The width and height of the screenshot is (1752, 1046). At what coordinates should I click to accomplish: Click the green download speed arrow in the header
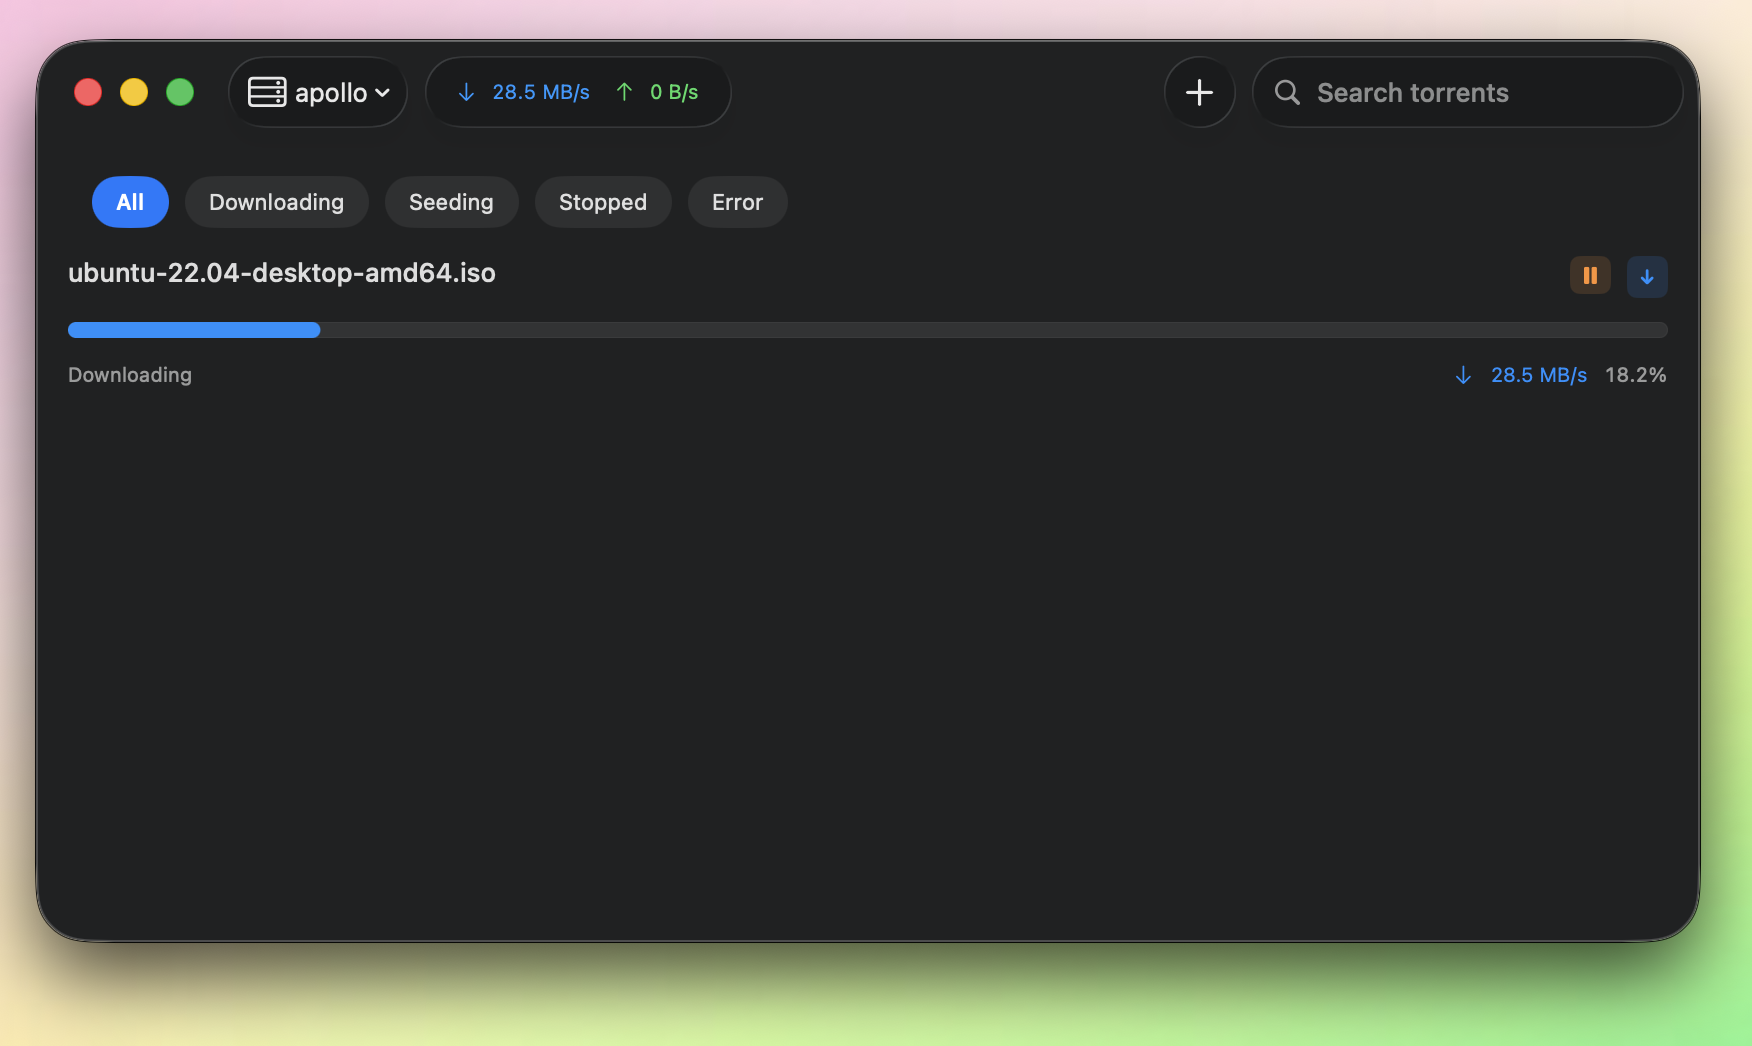click(466, 92)
